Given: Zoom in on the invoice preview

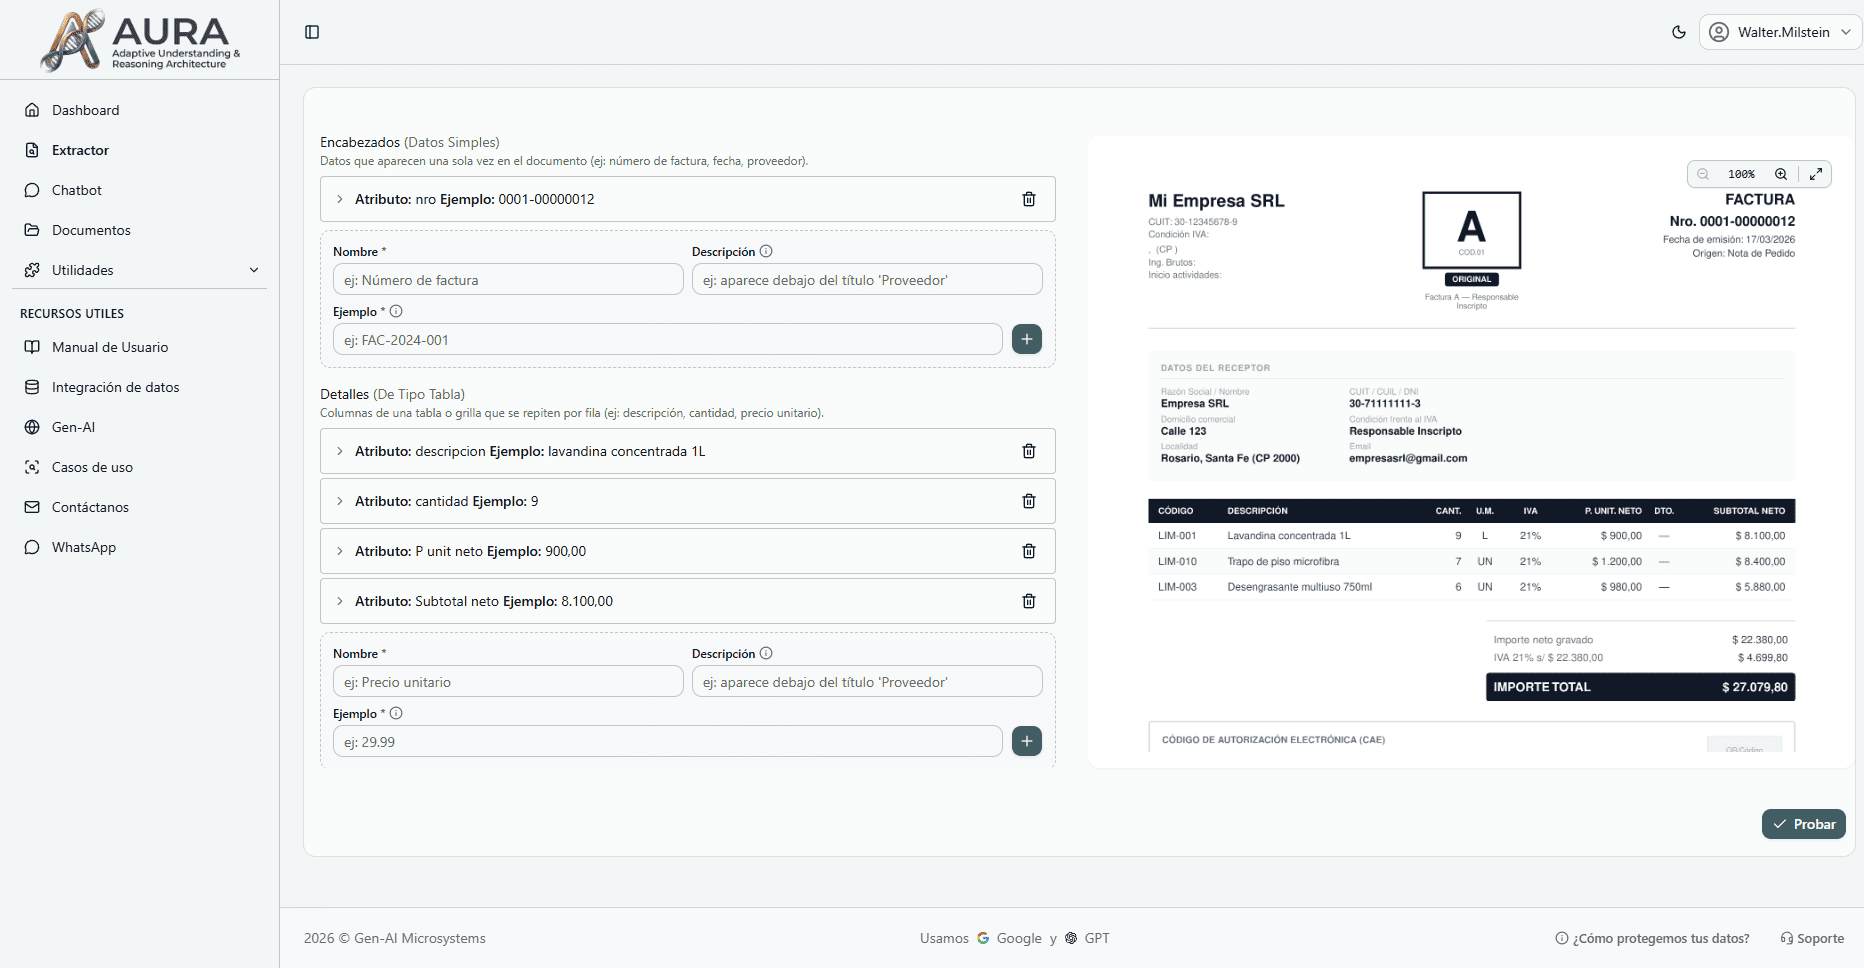Looking at the screenshot, I should pos(1781,174).
